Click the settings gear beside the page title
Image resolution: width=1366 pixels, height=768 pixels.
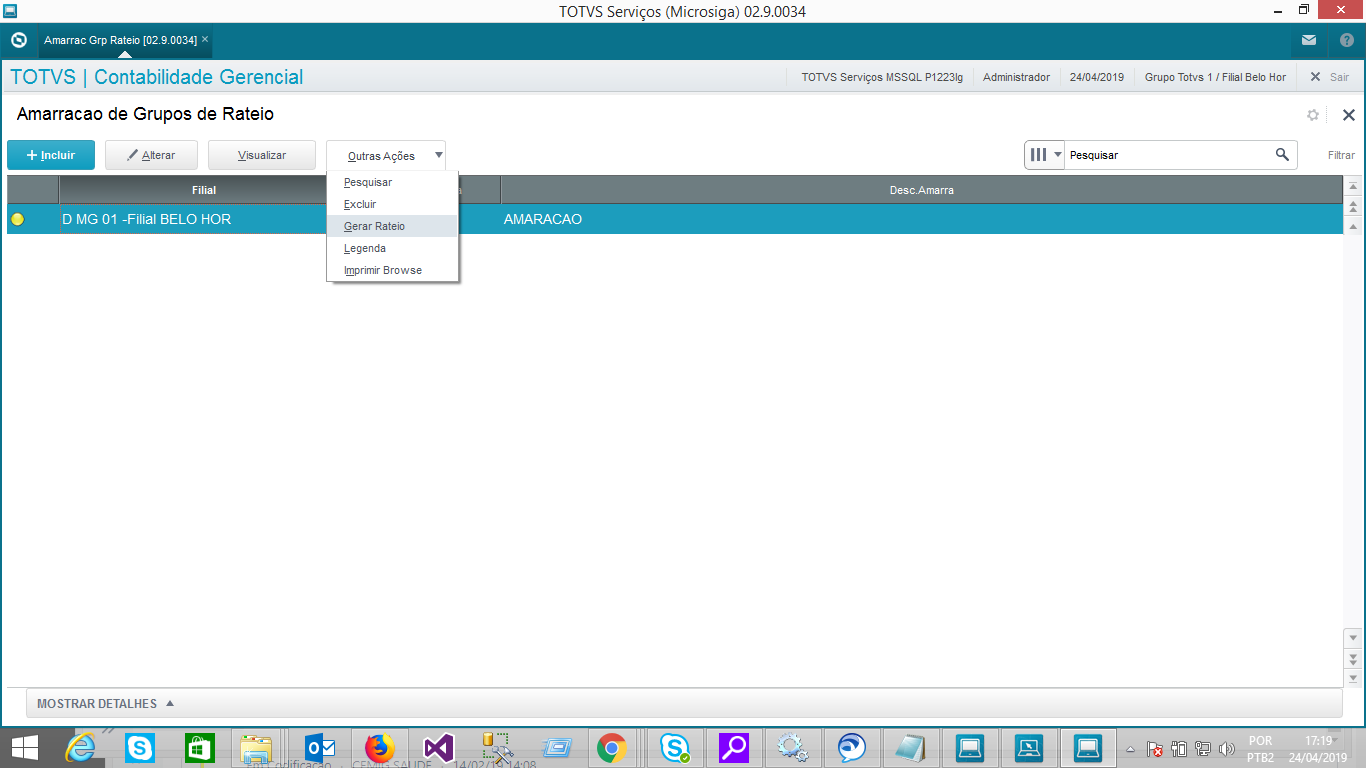click(1313, 115)
